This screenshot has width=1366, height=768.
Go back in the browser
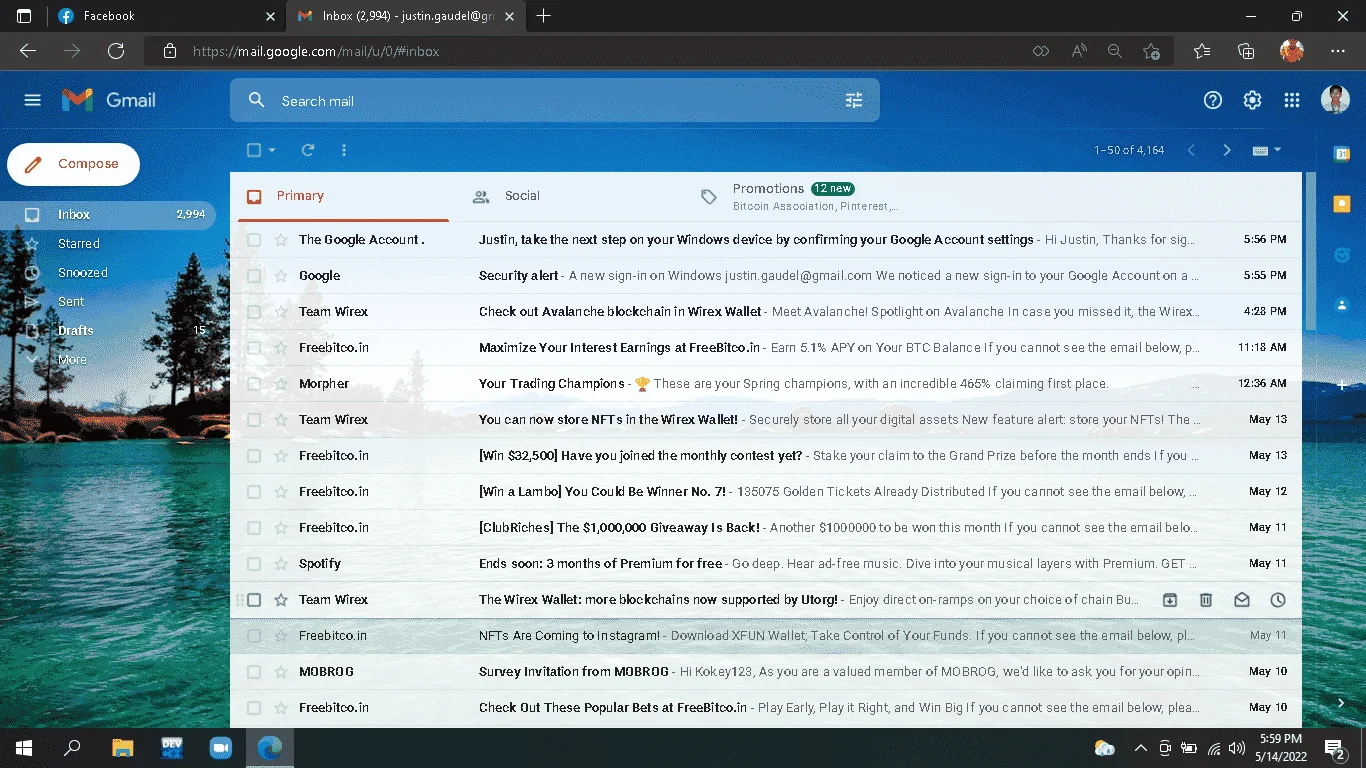[x=28, y=51]
